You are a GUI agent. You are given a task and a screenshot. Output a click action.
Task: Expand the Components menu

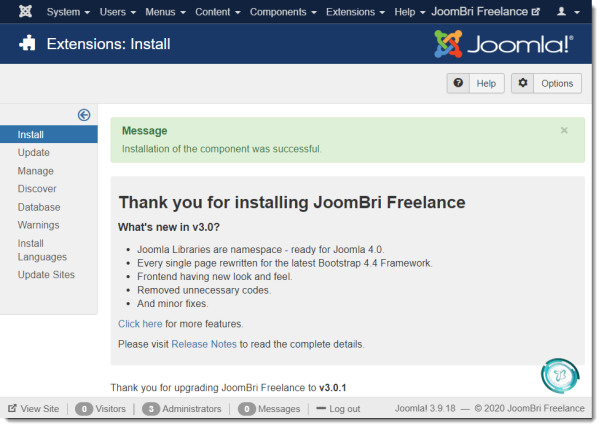pos(283,12)
